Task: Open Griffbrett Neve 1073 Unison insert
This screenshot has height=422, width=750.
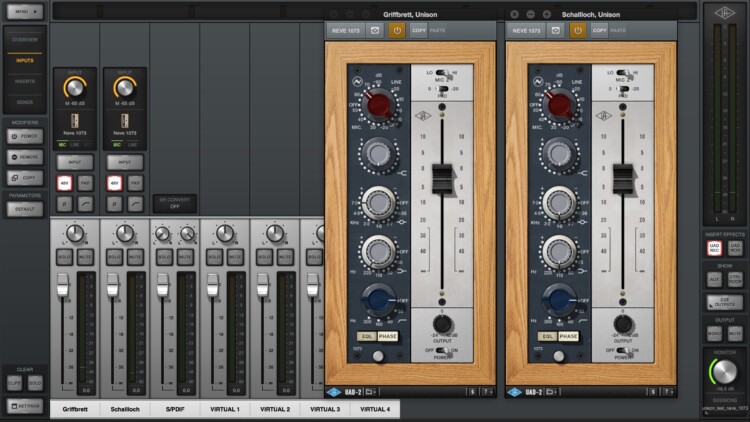Action: pyautogui.click(x=75, y=121)
